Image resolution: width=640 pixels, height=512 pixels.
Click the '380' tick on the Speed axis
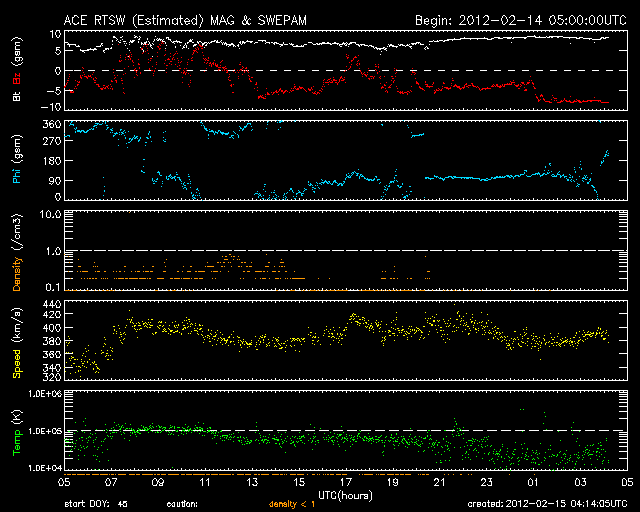52,341
